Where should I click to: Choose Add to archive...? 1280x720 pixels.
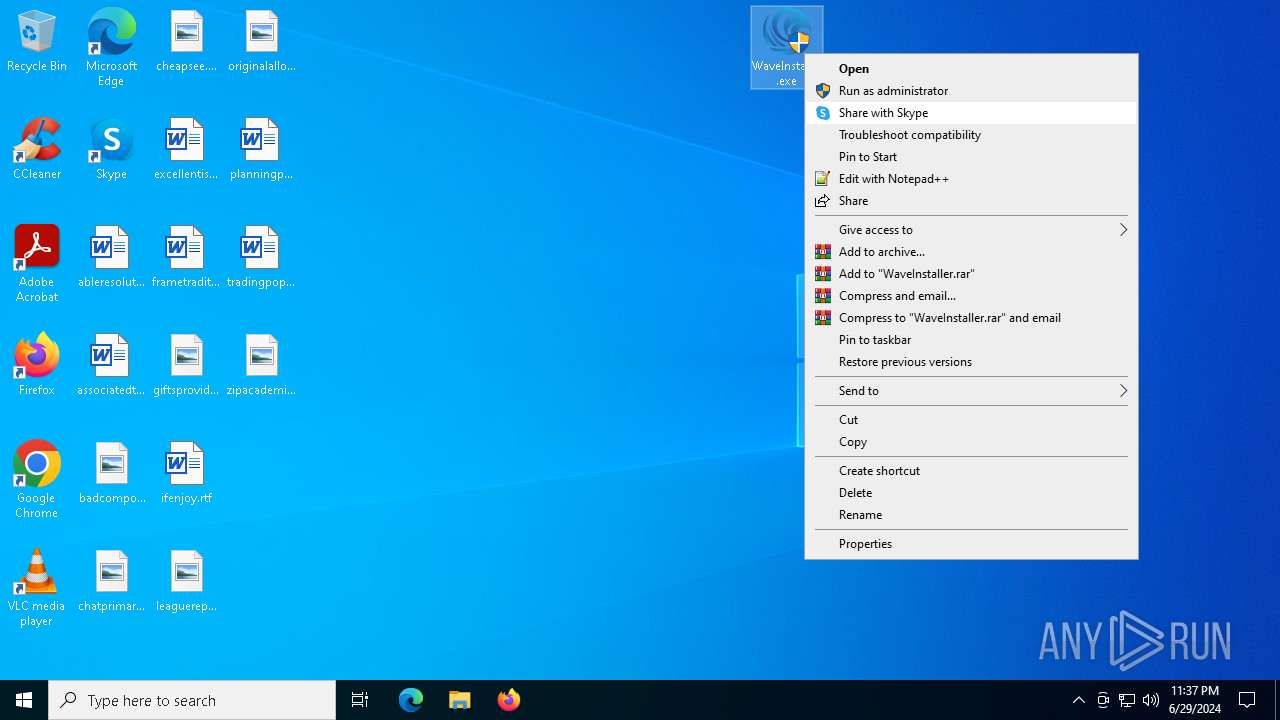point(971,252)
